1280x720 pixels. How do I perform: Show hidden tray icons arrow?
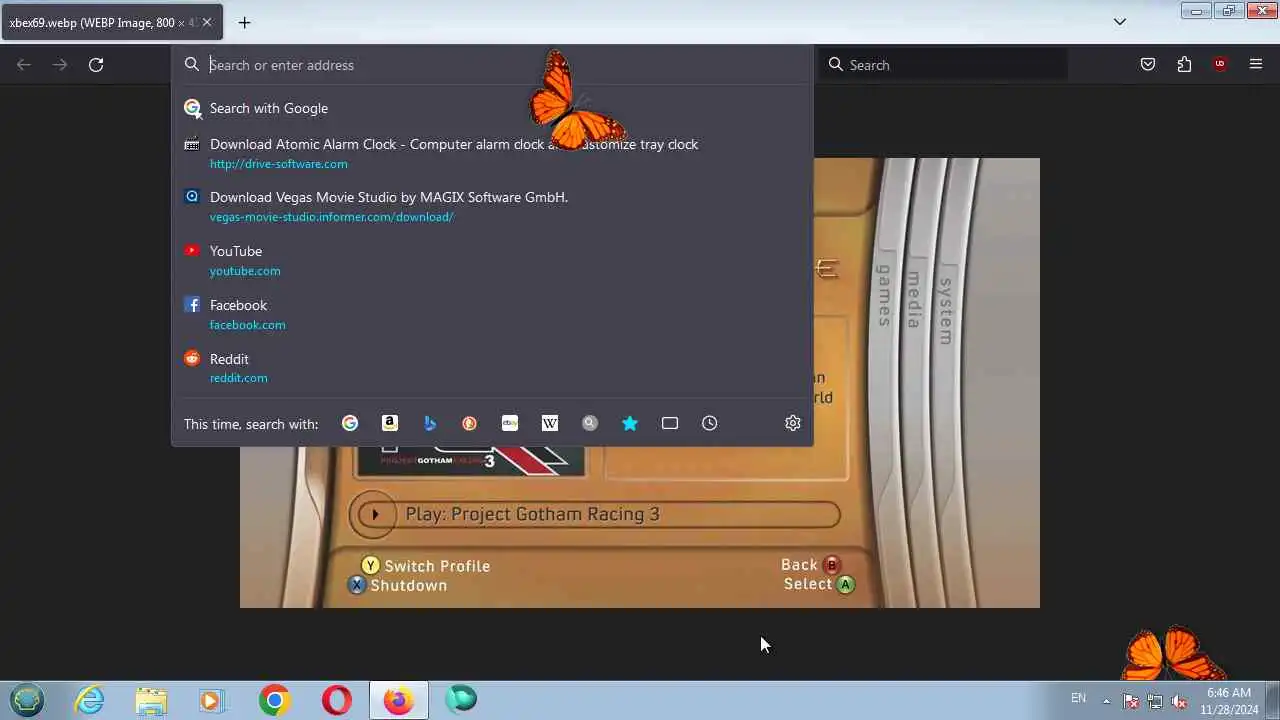(1106, 700)
